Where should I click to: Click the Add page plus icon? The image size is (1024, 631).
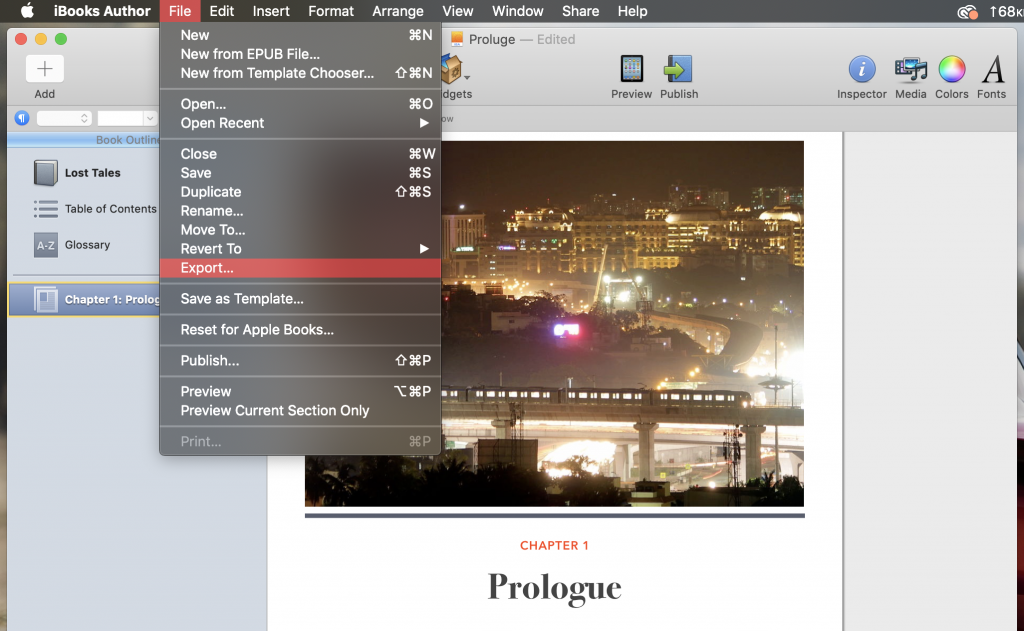44,69
